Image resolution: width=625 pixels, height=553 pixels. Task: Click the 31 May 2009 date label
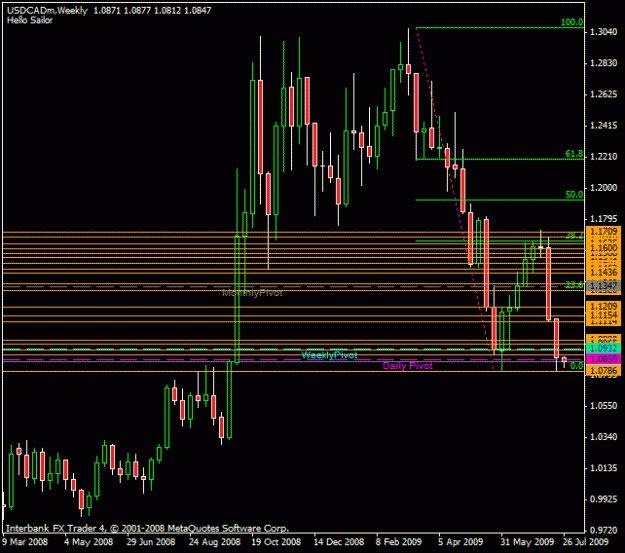point(527,542)
